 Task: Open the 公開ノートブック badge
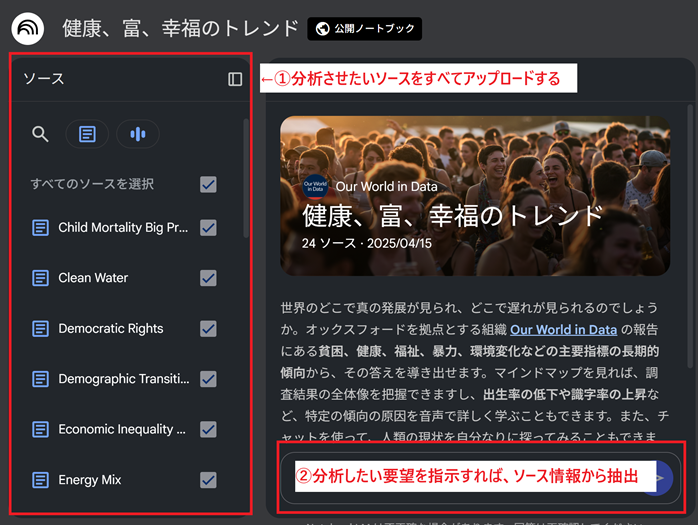point(365,29)
